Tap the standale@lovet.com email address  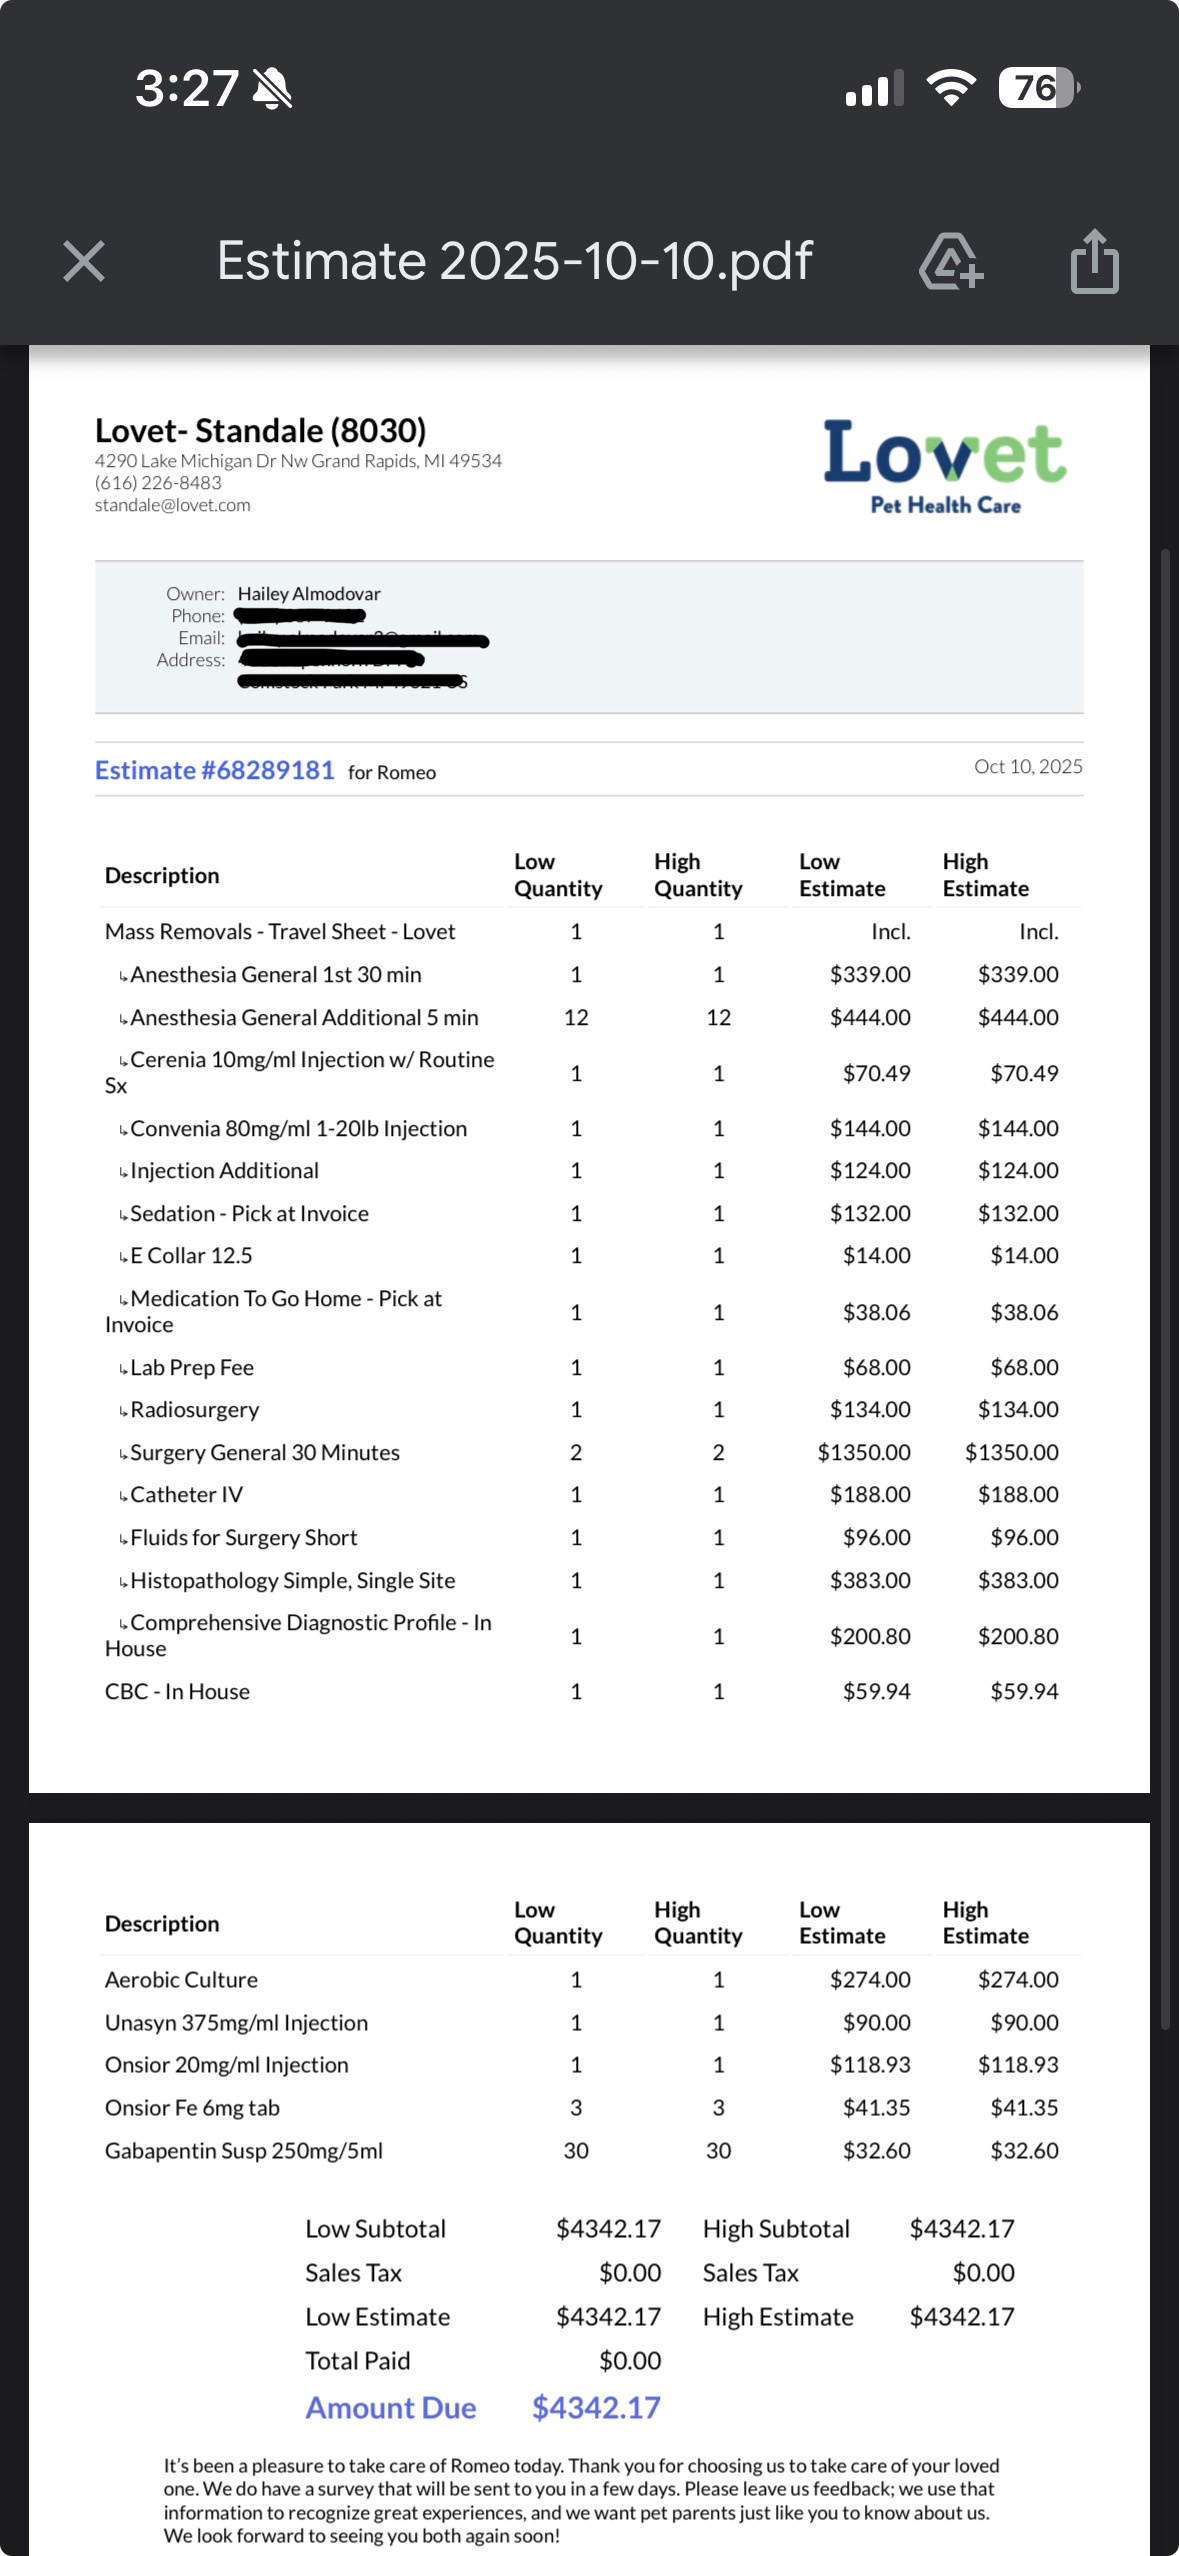173,505
